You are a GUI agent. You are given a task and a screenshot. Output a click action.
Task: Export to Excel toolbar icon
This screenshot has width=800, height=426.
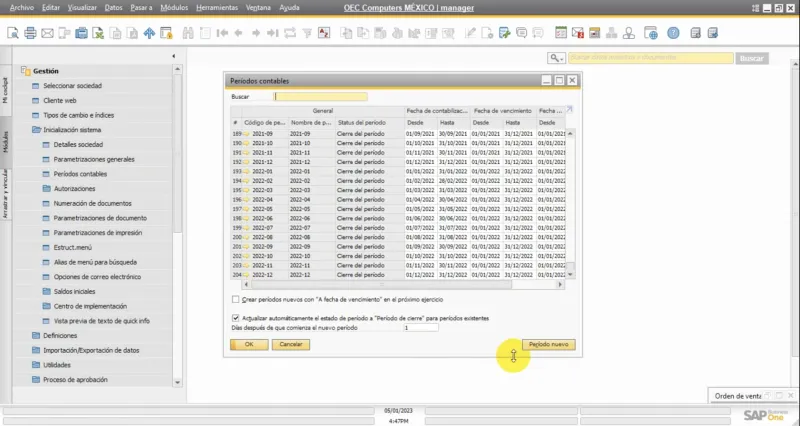pos(98,34)
